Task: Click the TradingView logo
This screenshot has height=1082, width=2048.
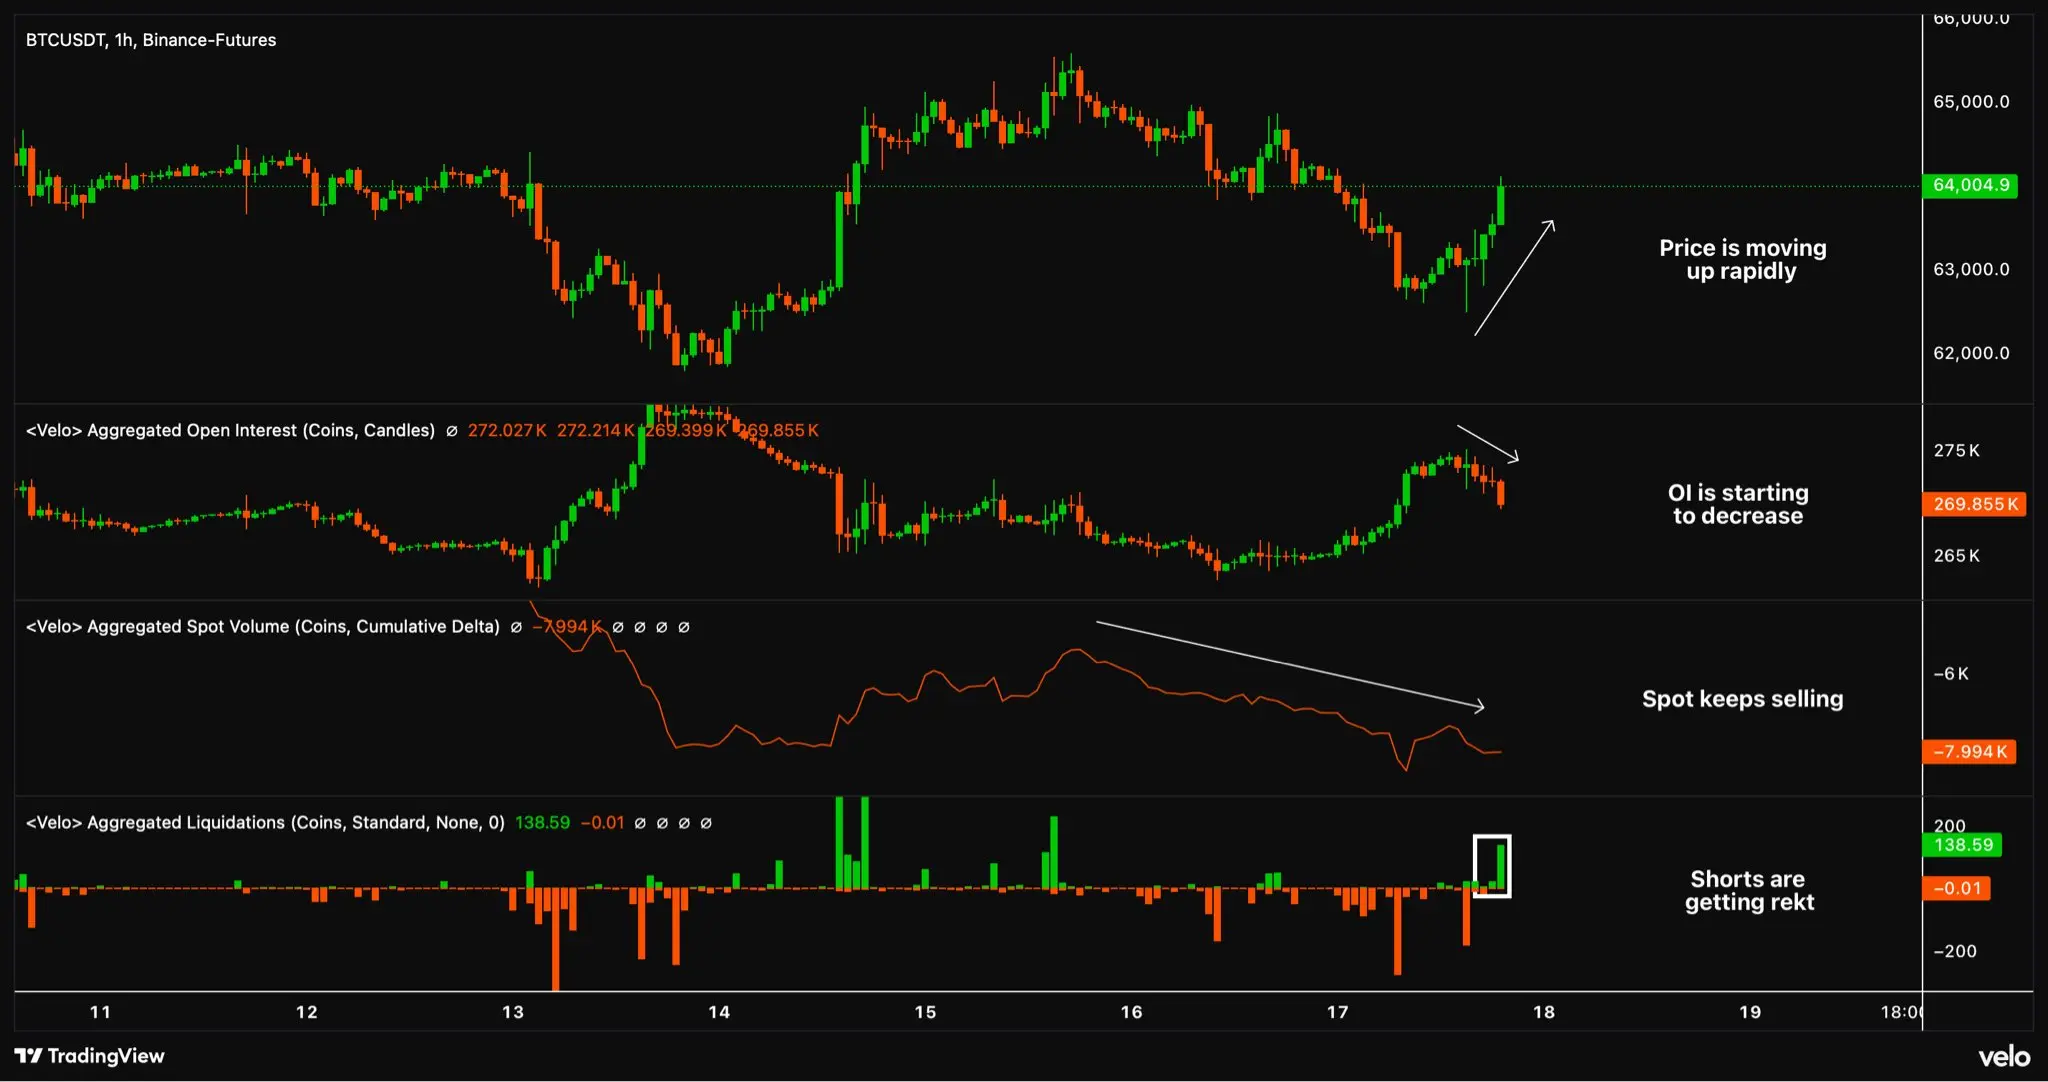Action: pyautogui.click(x=89, y=1056)
